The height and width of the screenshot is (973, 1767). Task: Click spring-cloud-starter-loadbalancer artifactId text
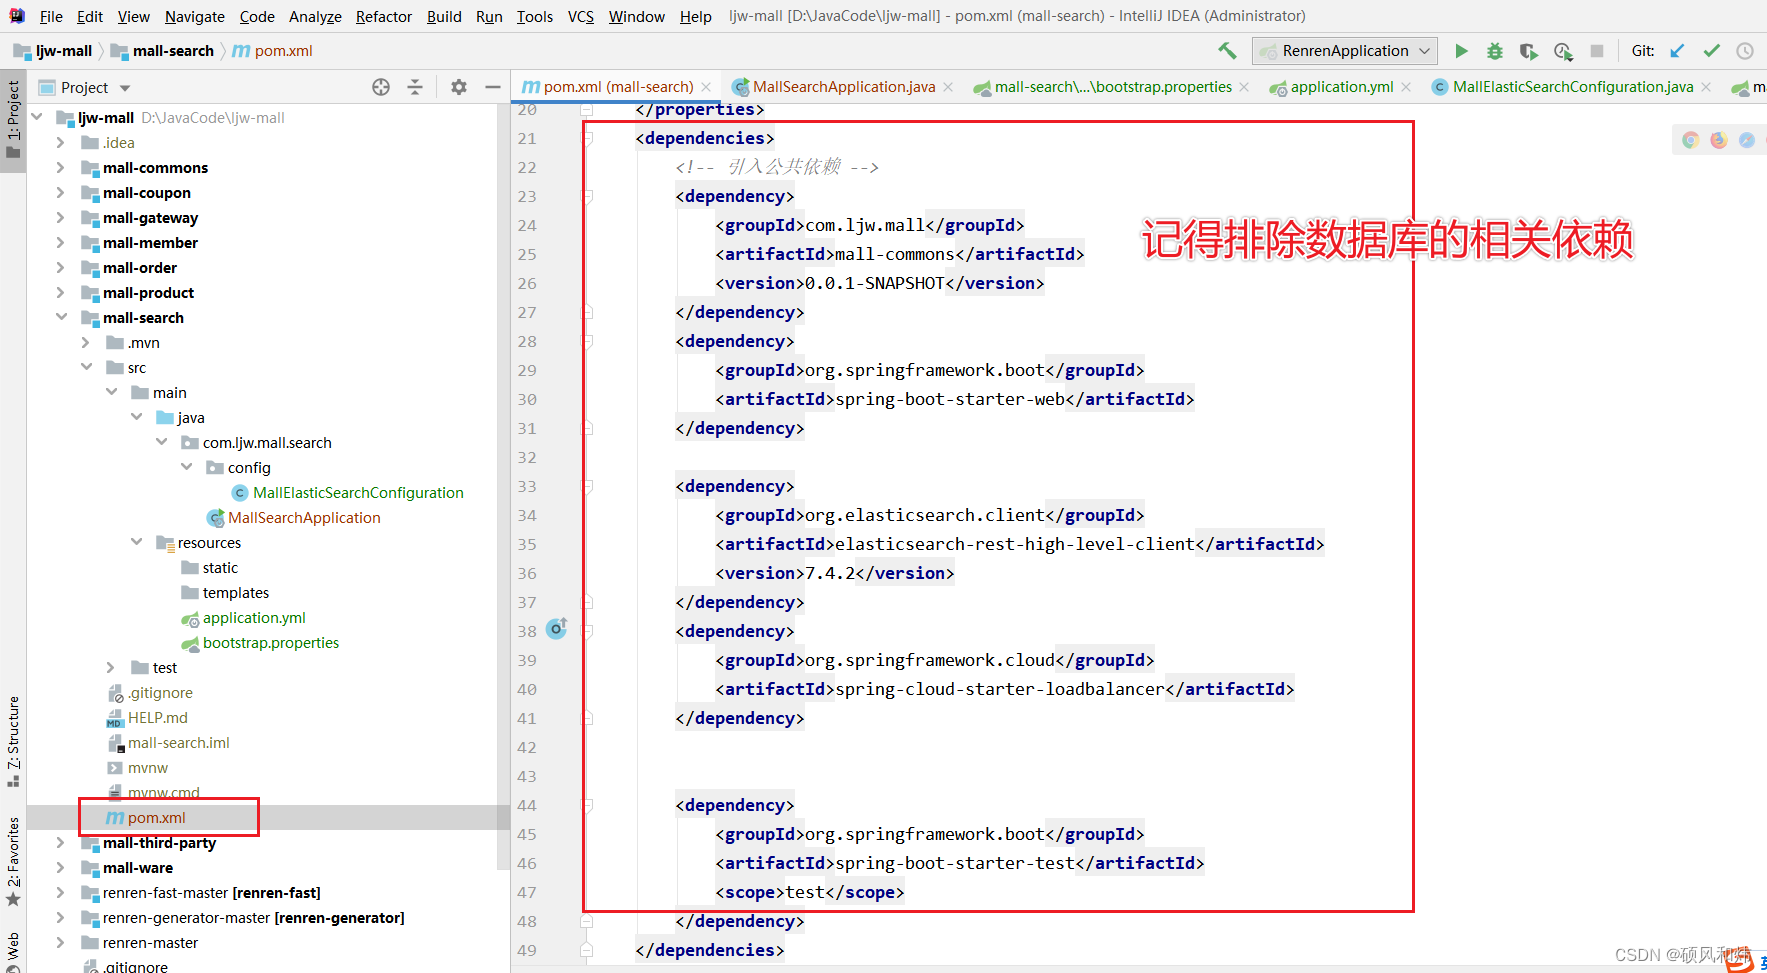(1000, 689)
